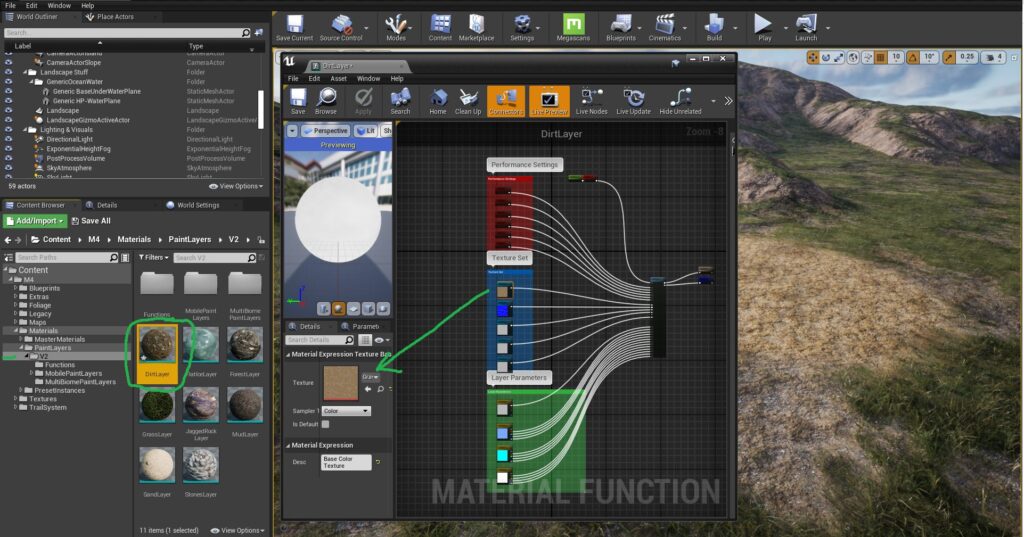Toggle Live Preview in material editor
This screenshot has width=1024, height=537.
(x=549, y=101)
